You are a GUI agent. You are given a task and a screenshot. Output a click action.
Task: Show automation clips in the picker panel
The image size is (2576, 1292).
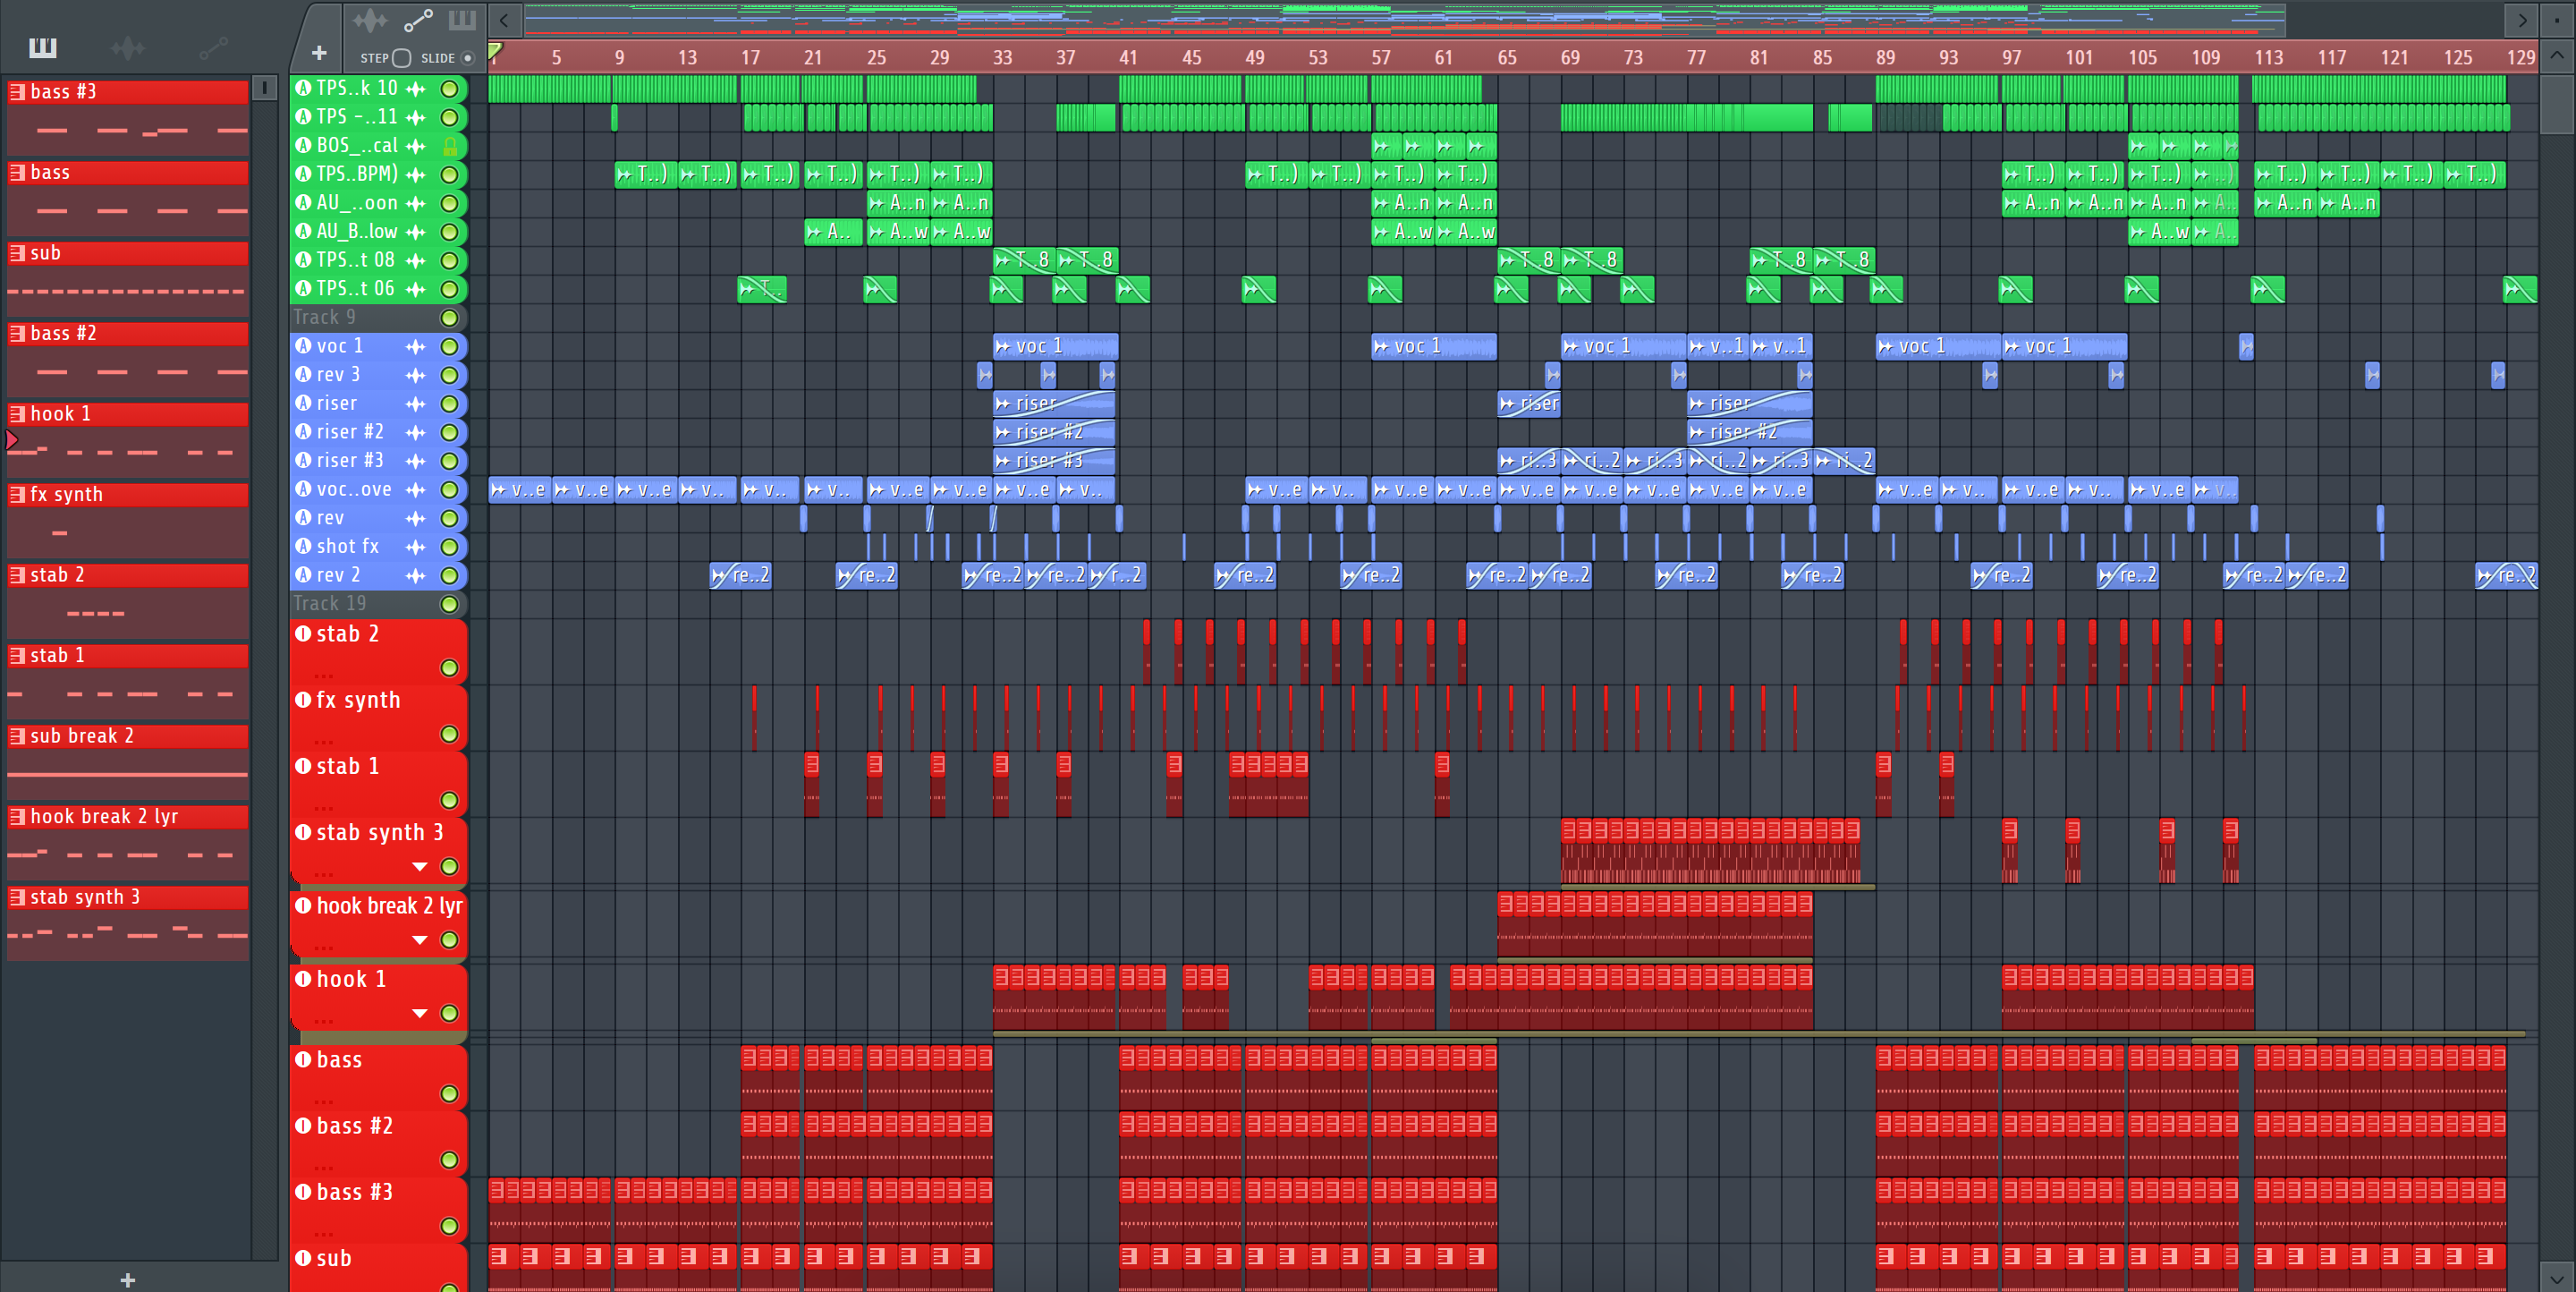tap(213, 47)
